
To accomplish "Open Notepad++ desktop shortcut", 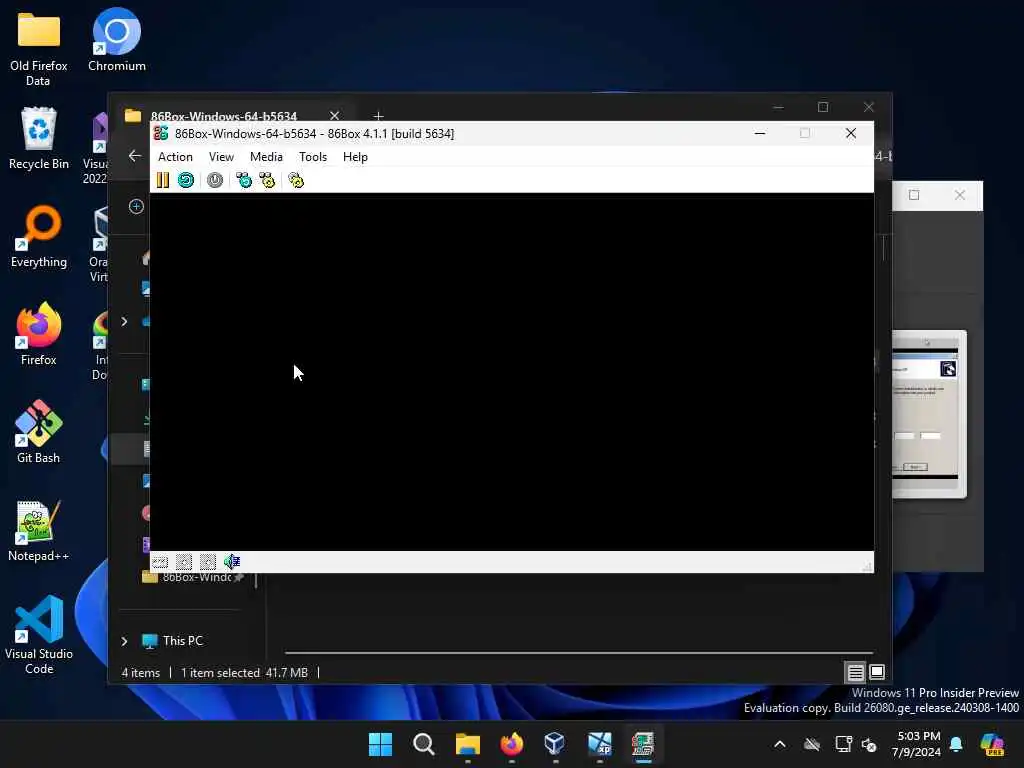I will tap(39, 530).
